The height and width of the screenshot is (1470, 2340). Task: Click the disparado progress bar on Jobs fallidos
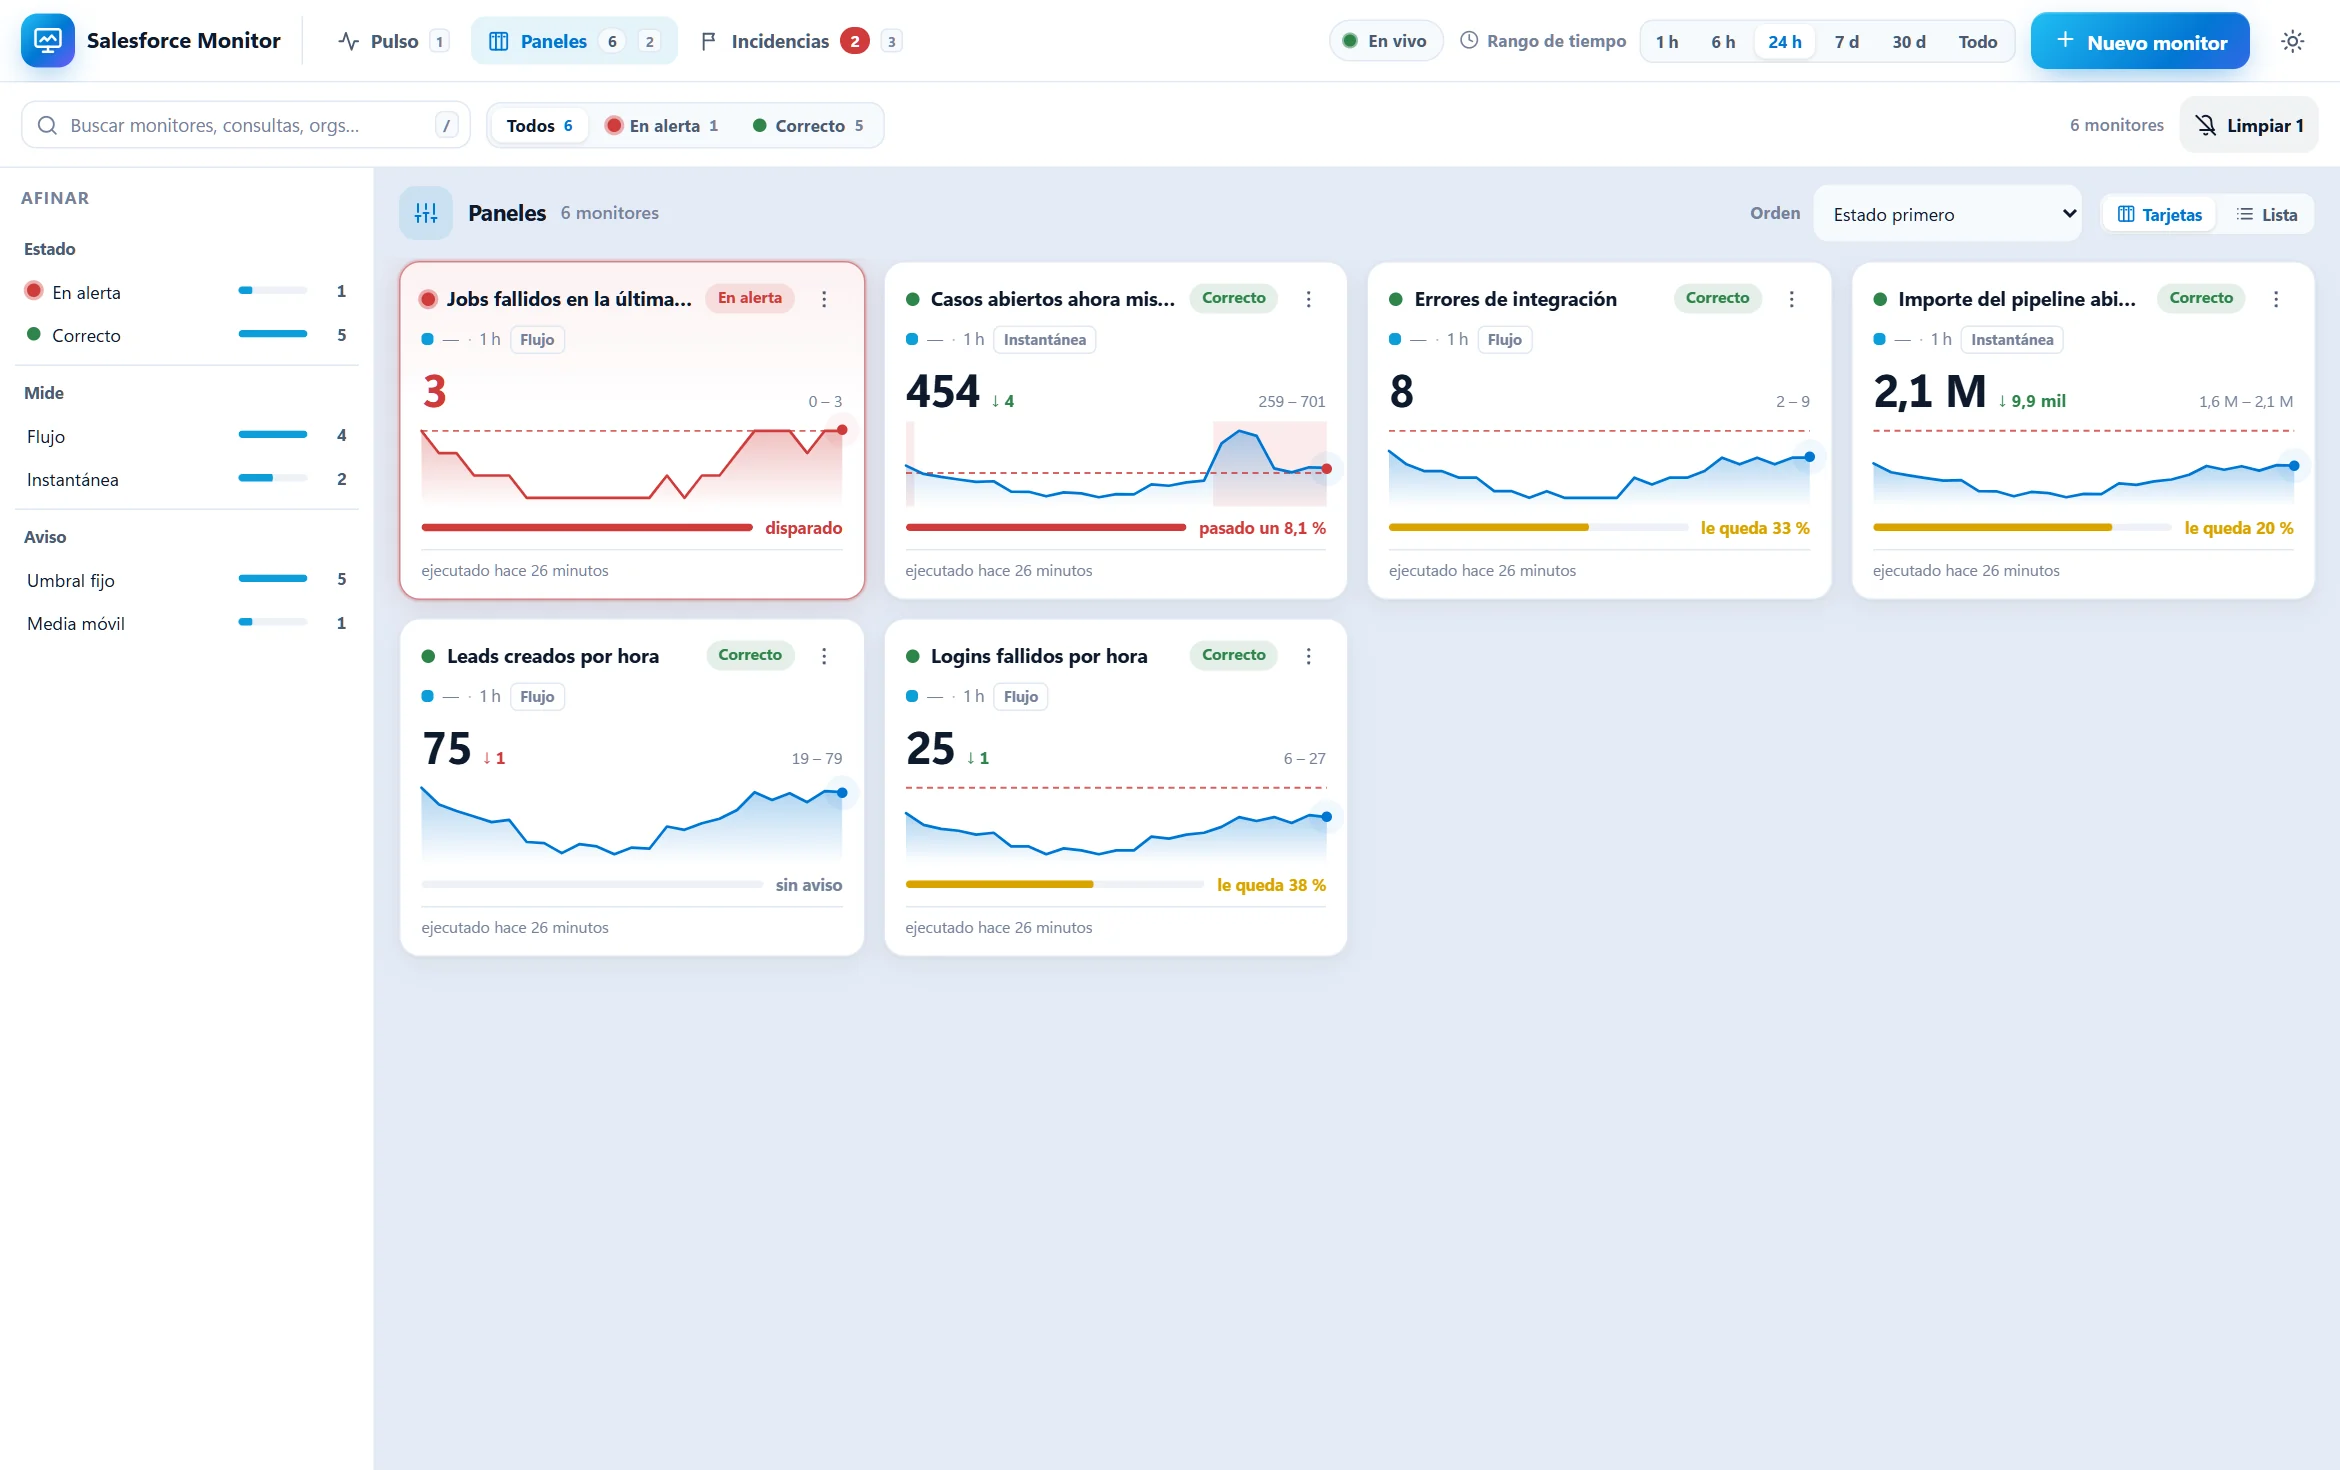[587, 527]
